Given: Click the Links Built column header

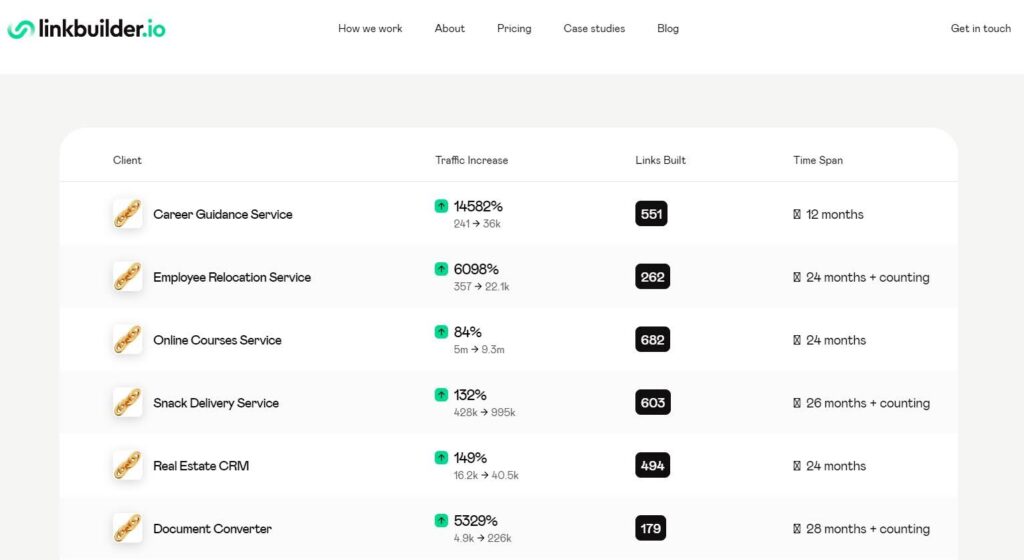Looking at the screenshot, I should pyautogui.click(x=660, y=160).
